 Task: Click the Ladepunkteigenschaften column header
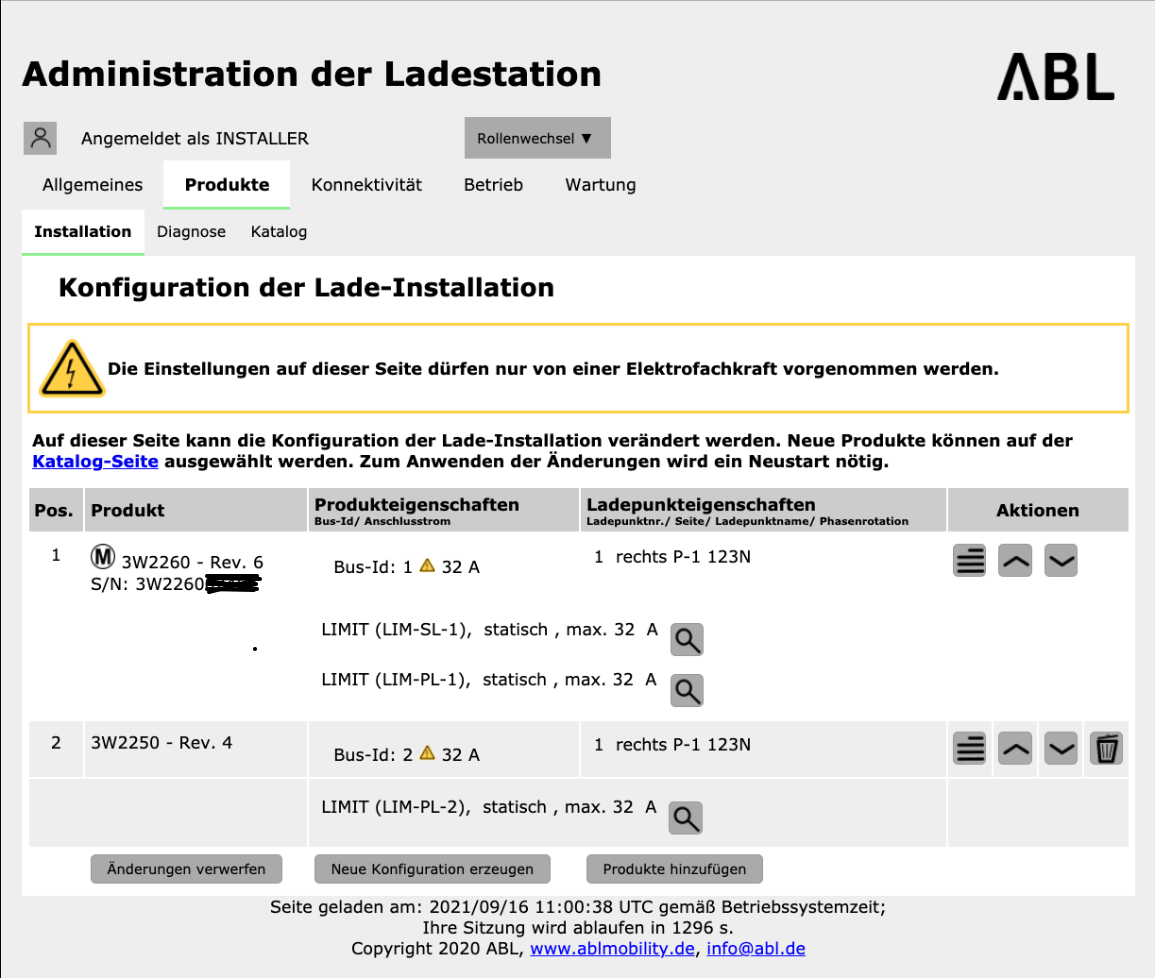coord(763,510)
